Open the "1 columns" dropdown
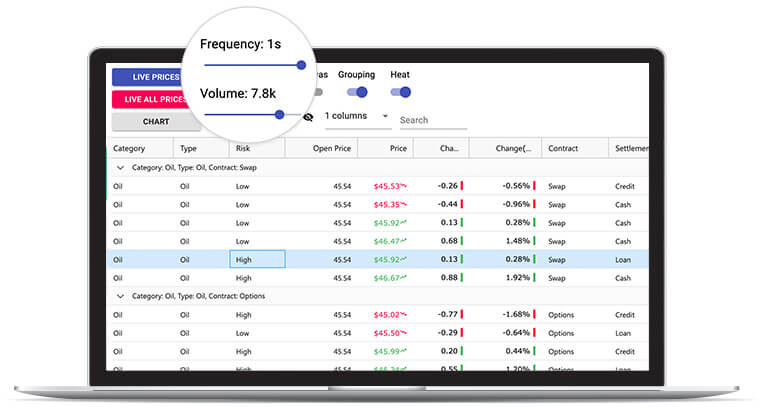This screenshot has height=407, width=768. click(x=357, y=116)
